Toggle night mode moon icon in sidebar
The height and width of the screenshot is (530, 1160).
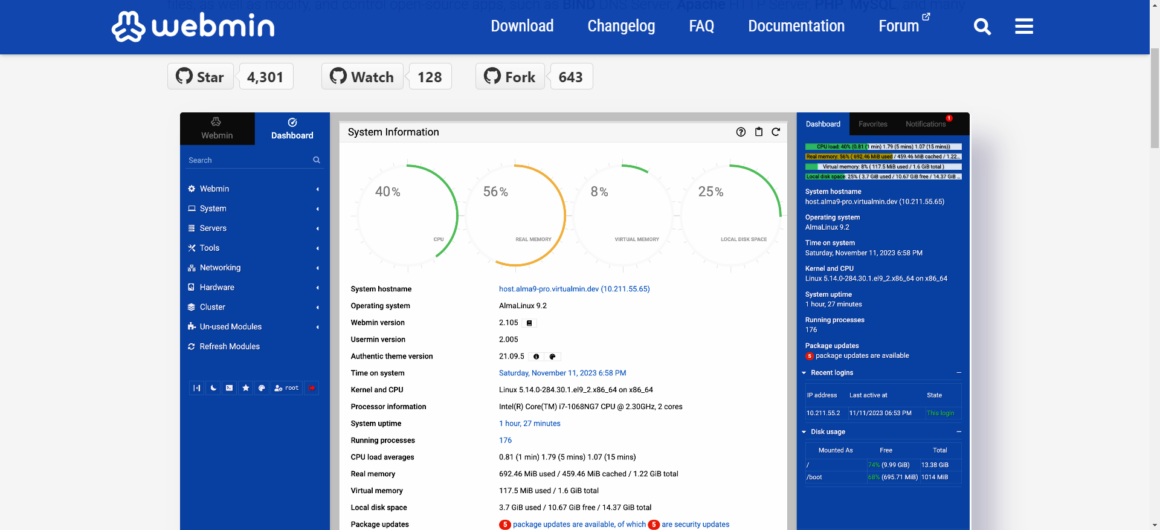(213, 388)
